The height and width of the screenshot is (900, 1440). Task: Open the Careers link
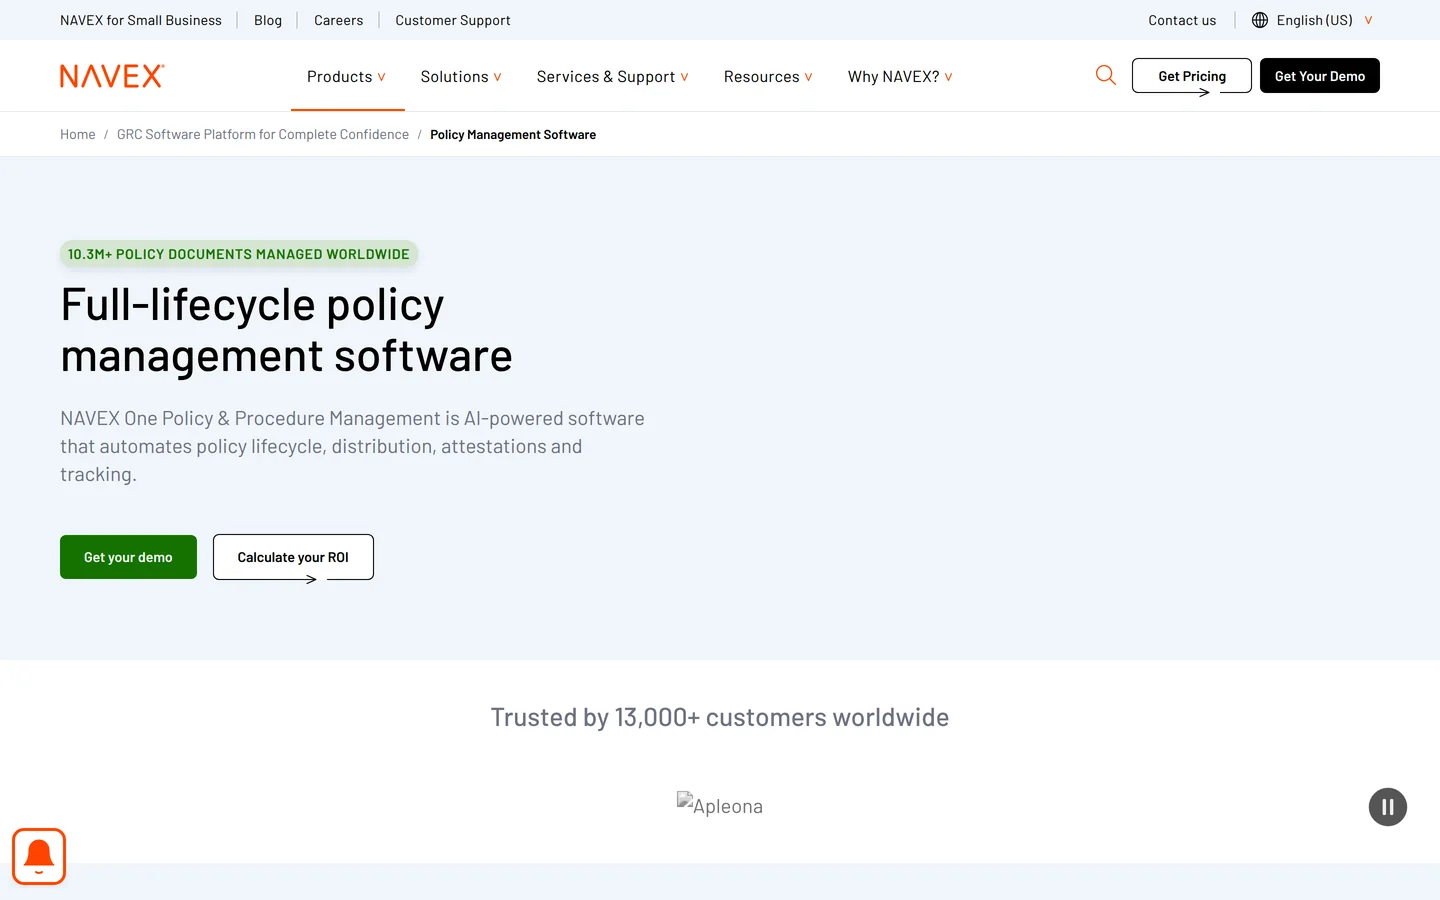tap(339, 20)
